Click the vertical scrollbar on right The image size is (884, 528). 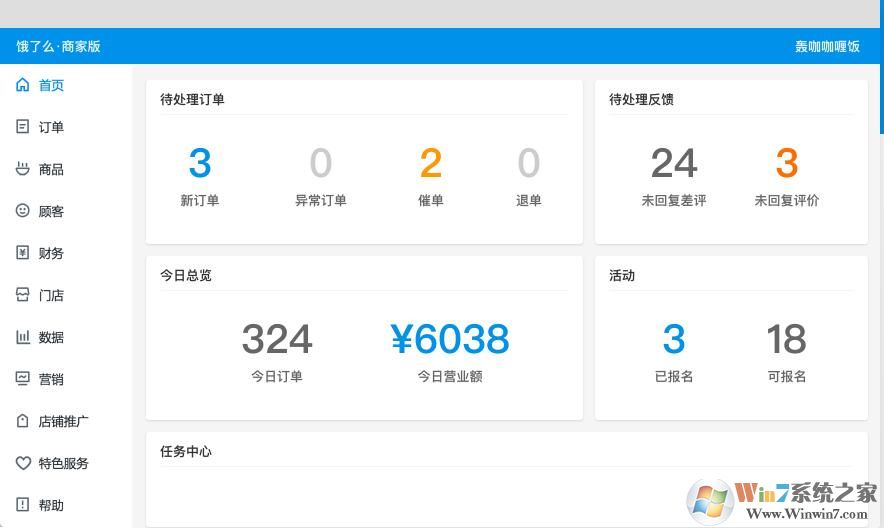880,100
